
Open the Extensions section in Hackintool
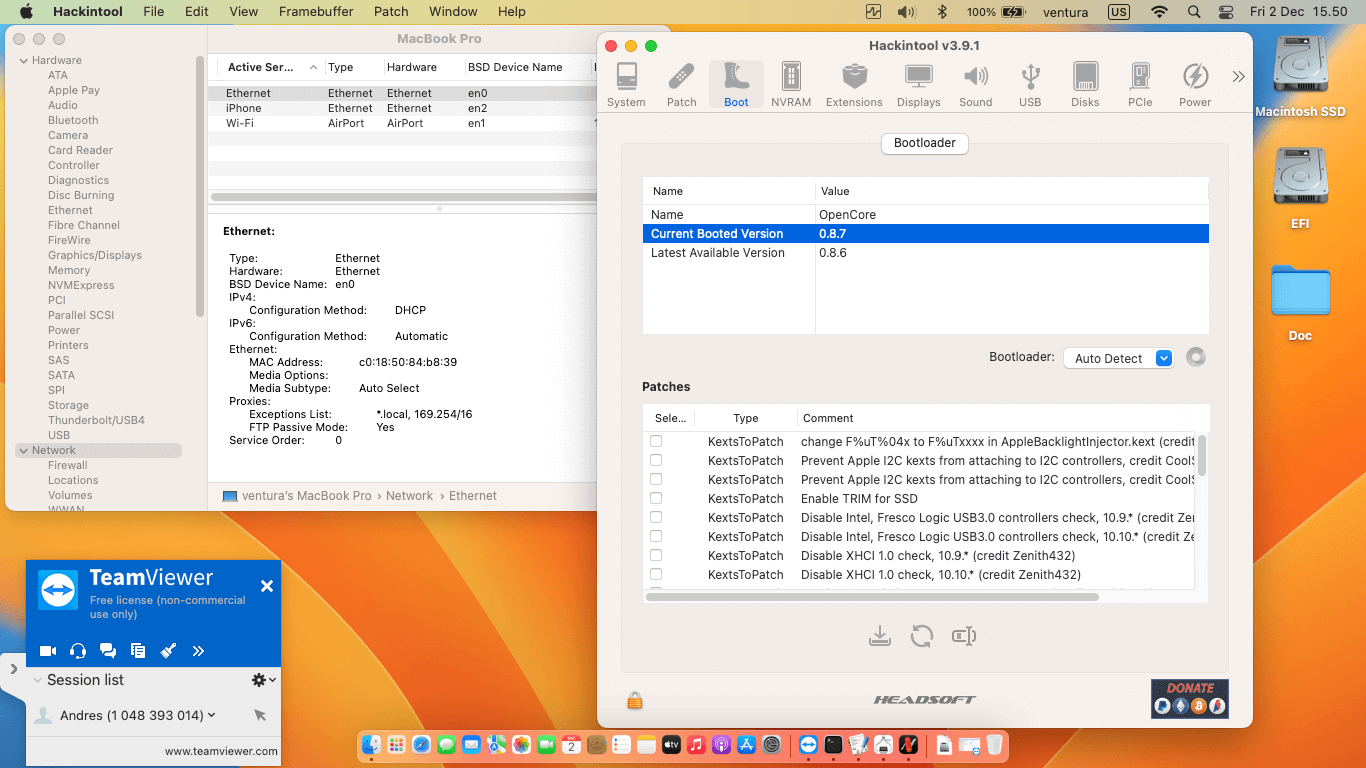click(x=854, y=85)
